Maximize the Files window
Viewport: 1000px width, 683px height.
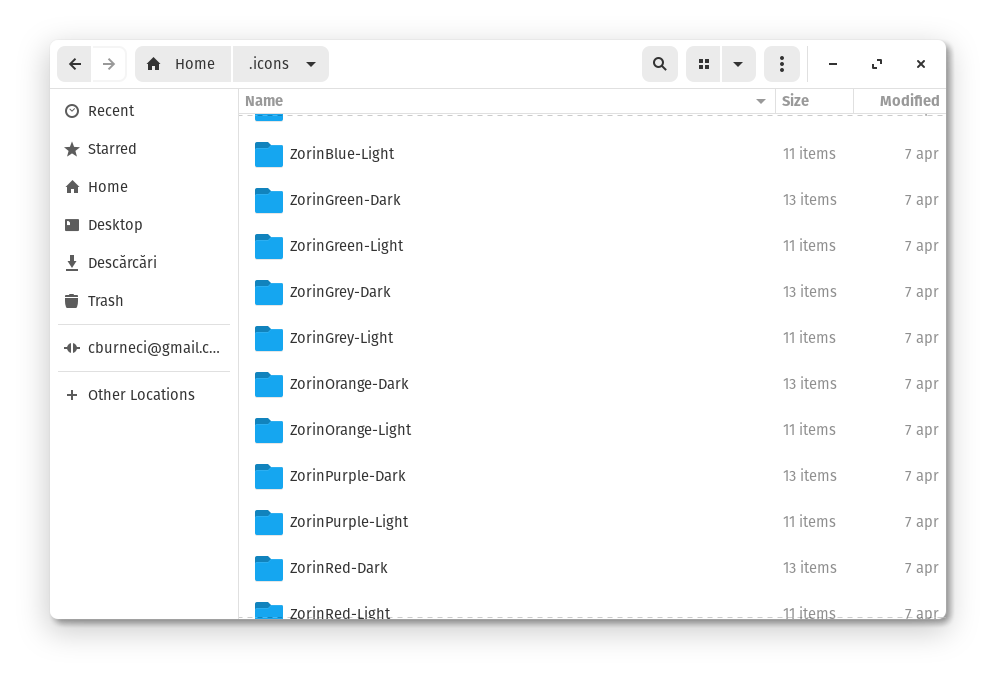click(x=877, y=64)
